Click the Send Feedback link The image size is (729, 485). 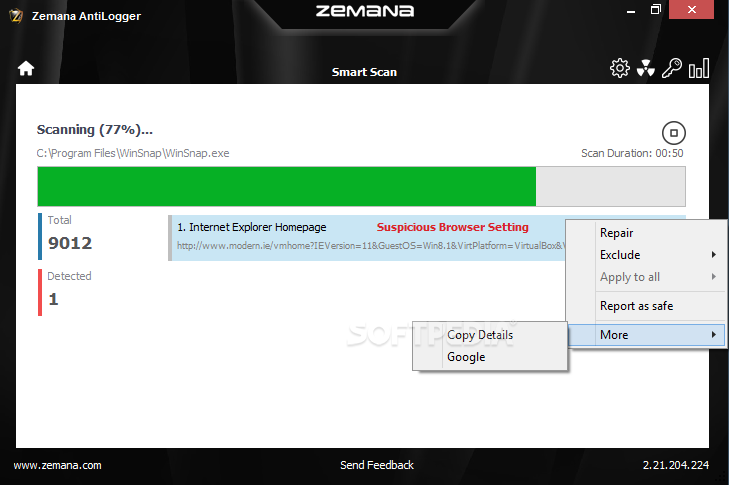(376, 465)
